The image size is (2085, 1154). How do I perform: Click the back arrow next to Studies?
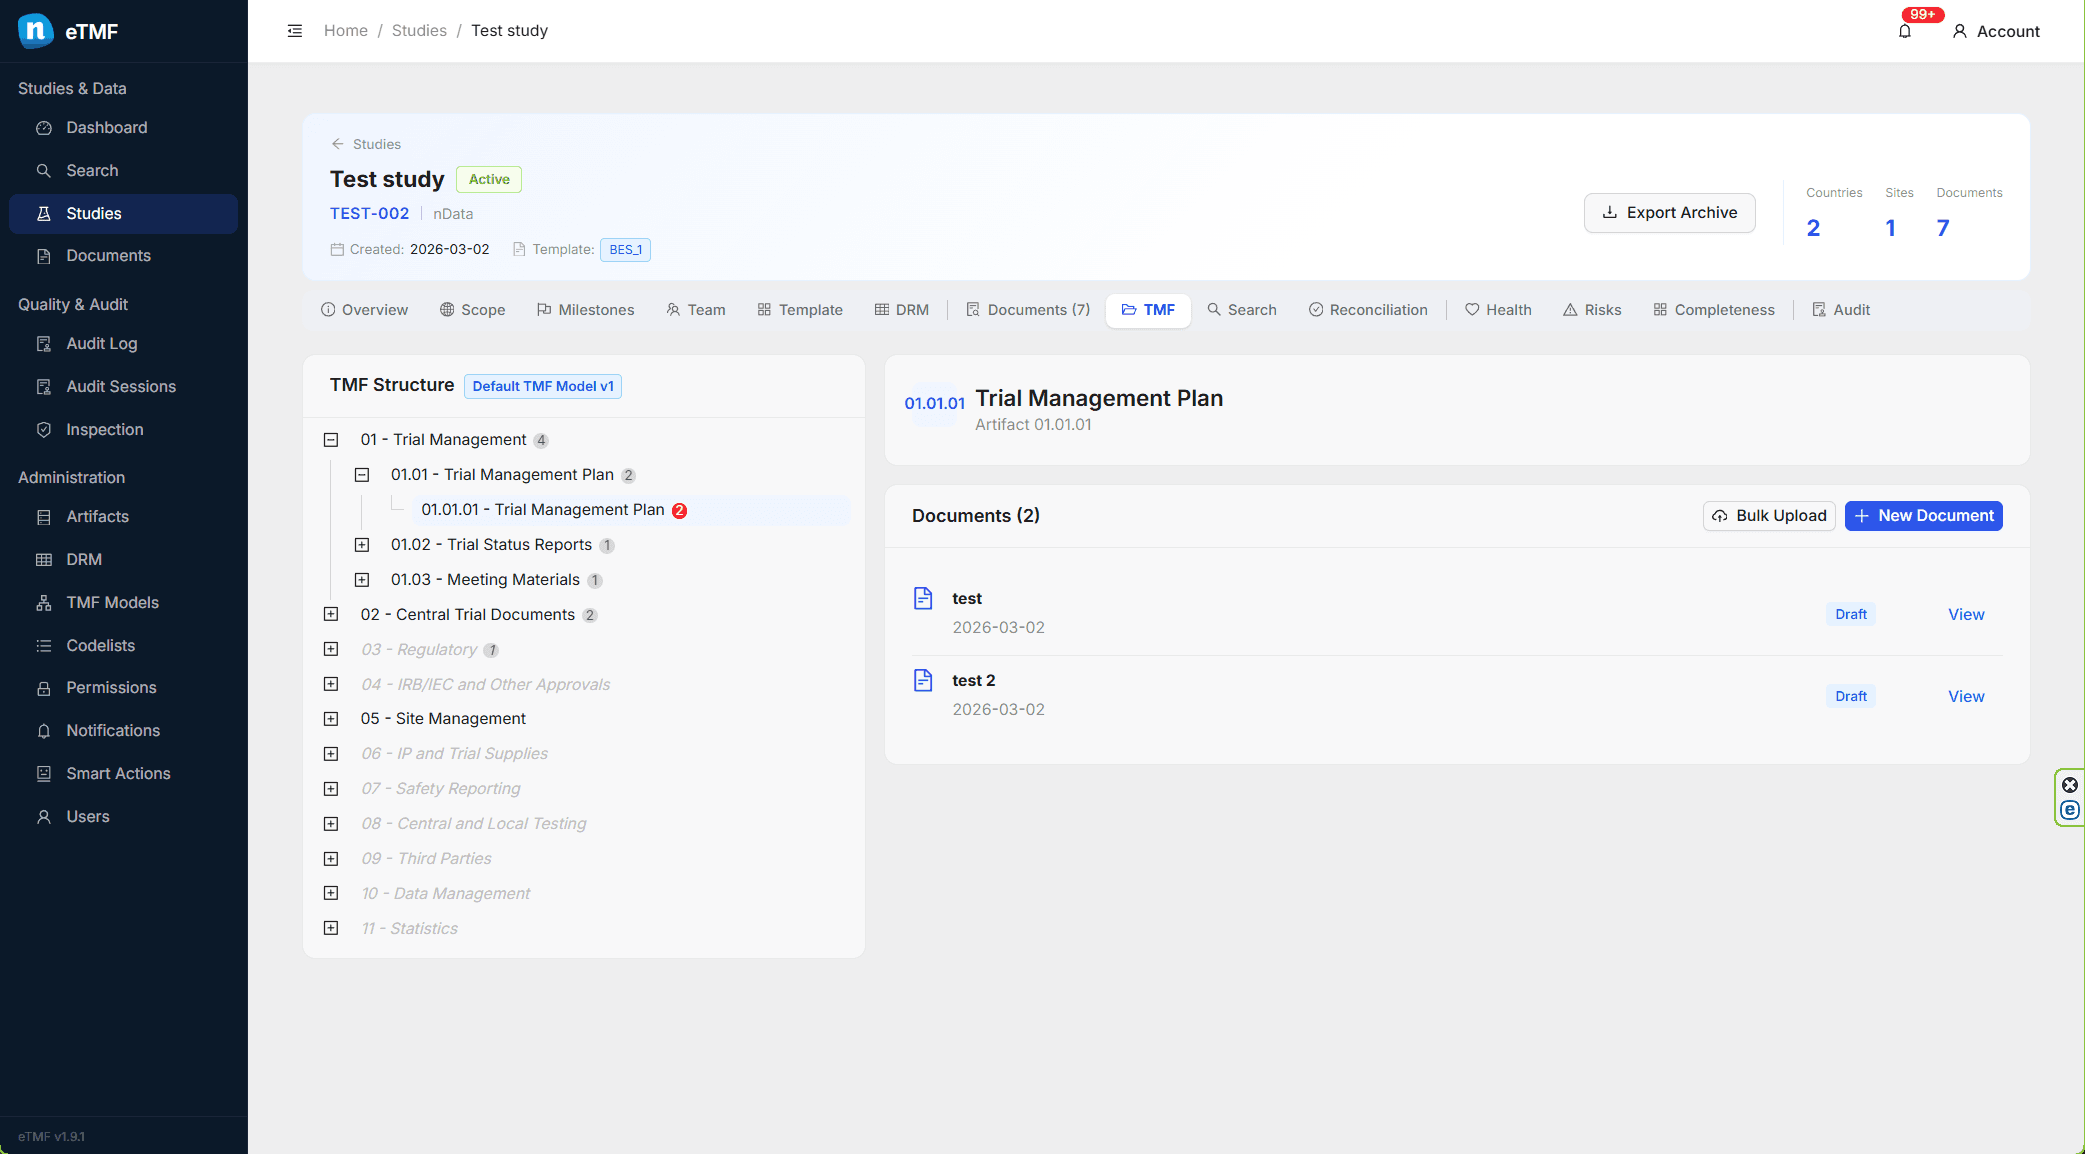[338, 144]
